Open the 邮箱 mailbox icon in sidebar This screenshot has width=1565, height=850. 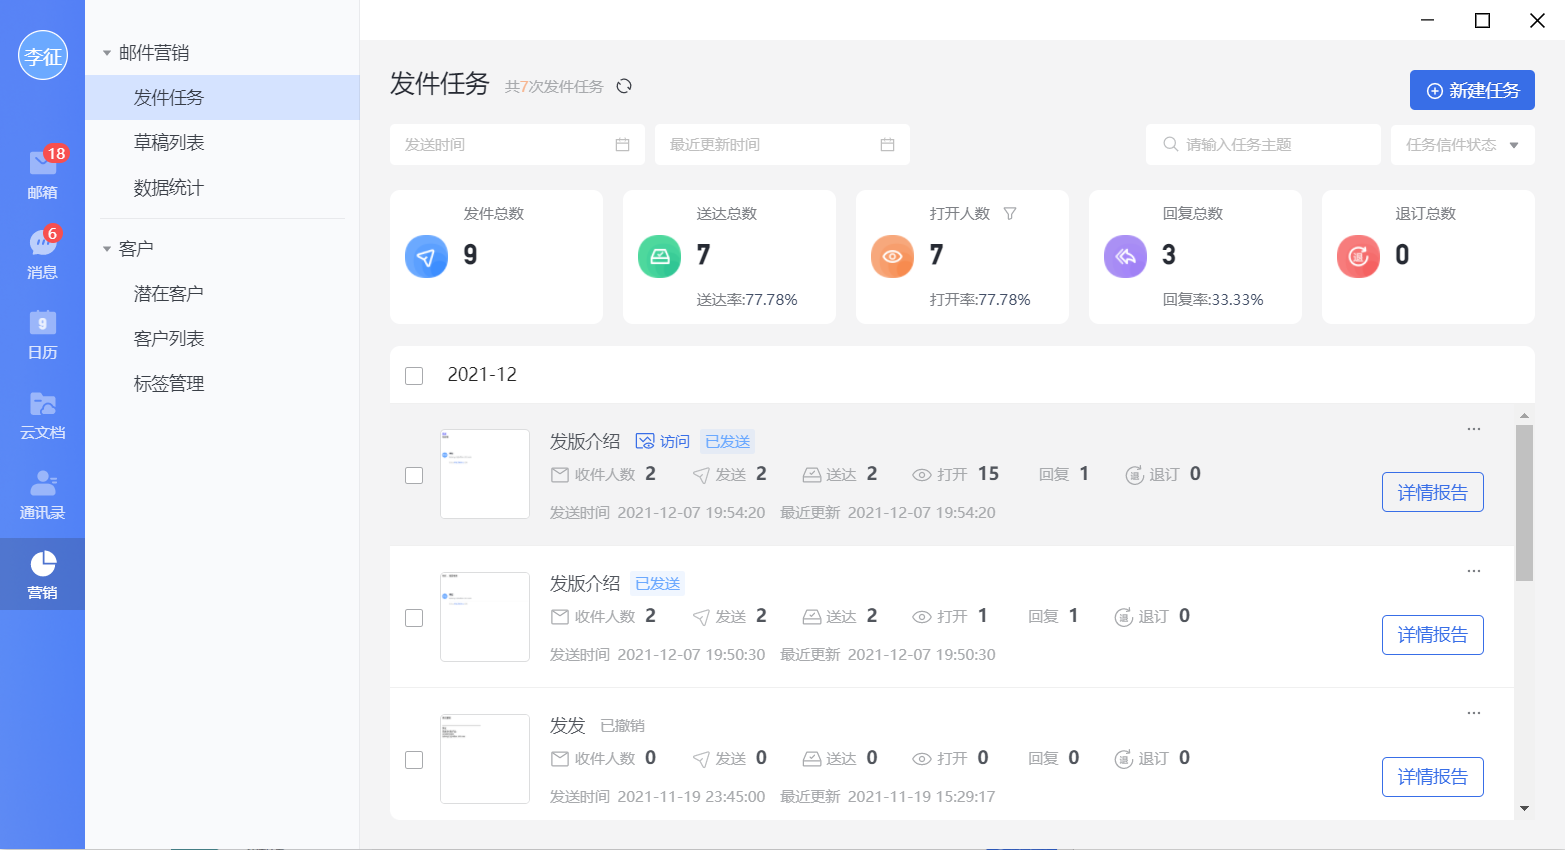(42, 172)
